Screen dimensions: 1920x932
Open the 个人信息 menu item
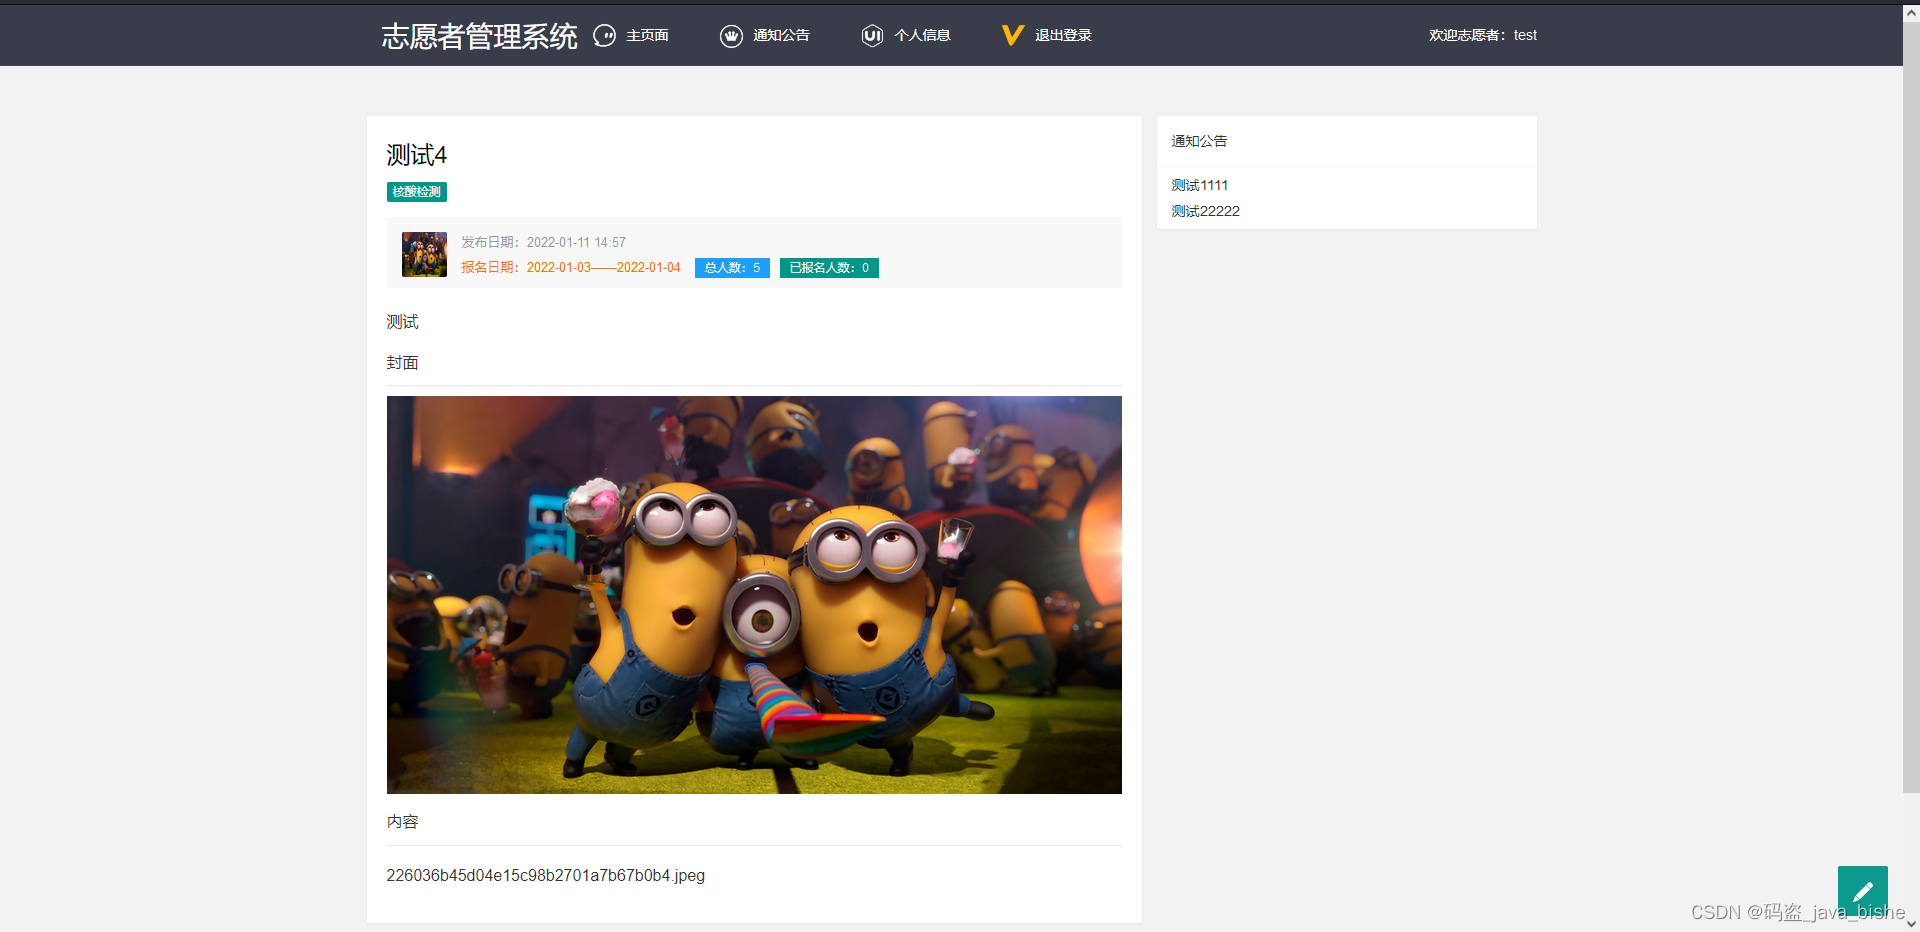(922, 35)
